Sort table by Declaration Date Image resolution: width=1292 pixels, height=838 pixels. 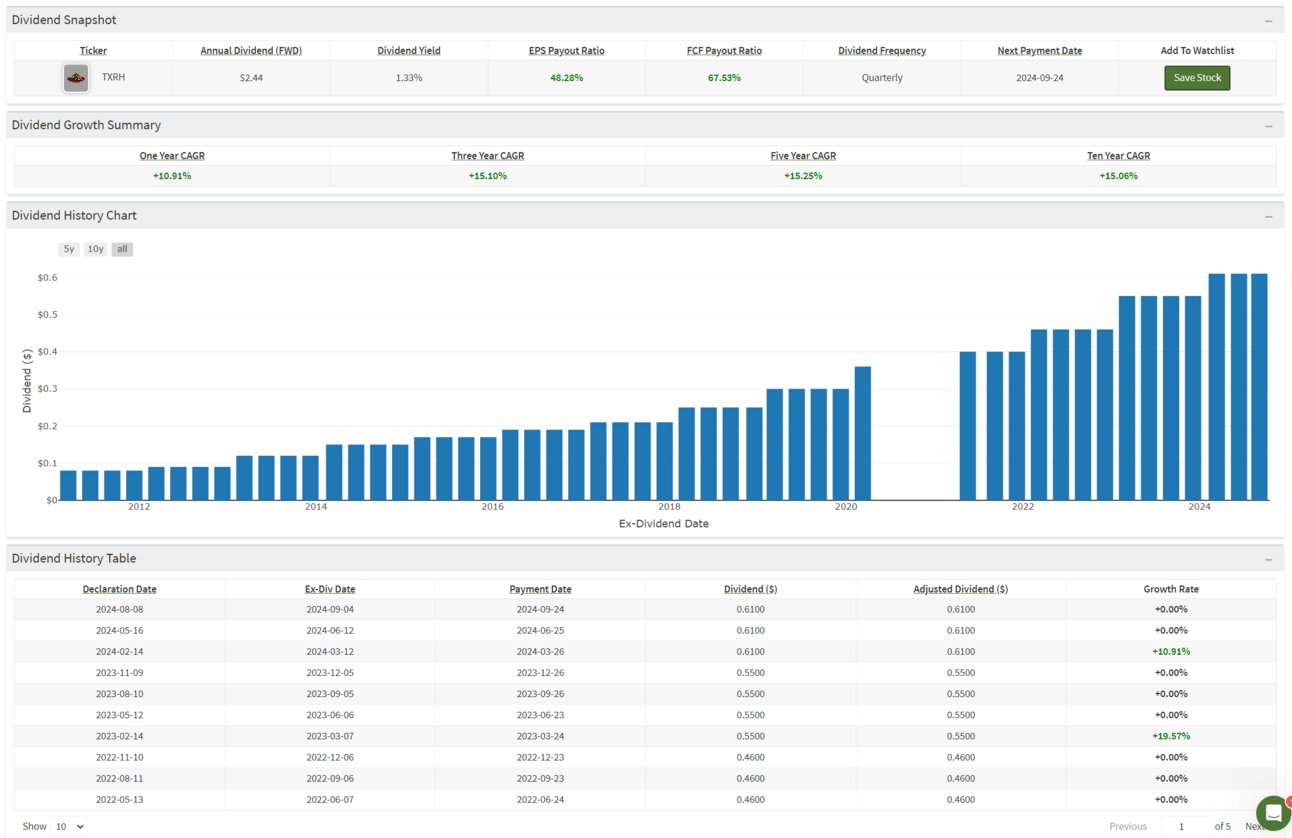(119, 589)
